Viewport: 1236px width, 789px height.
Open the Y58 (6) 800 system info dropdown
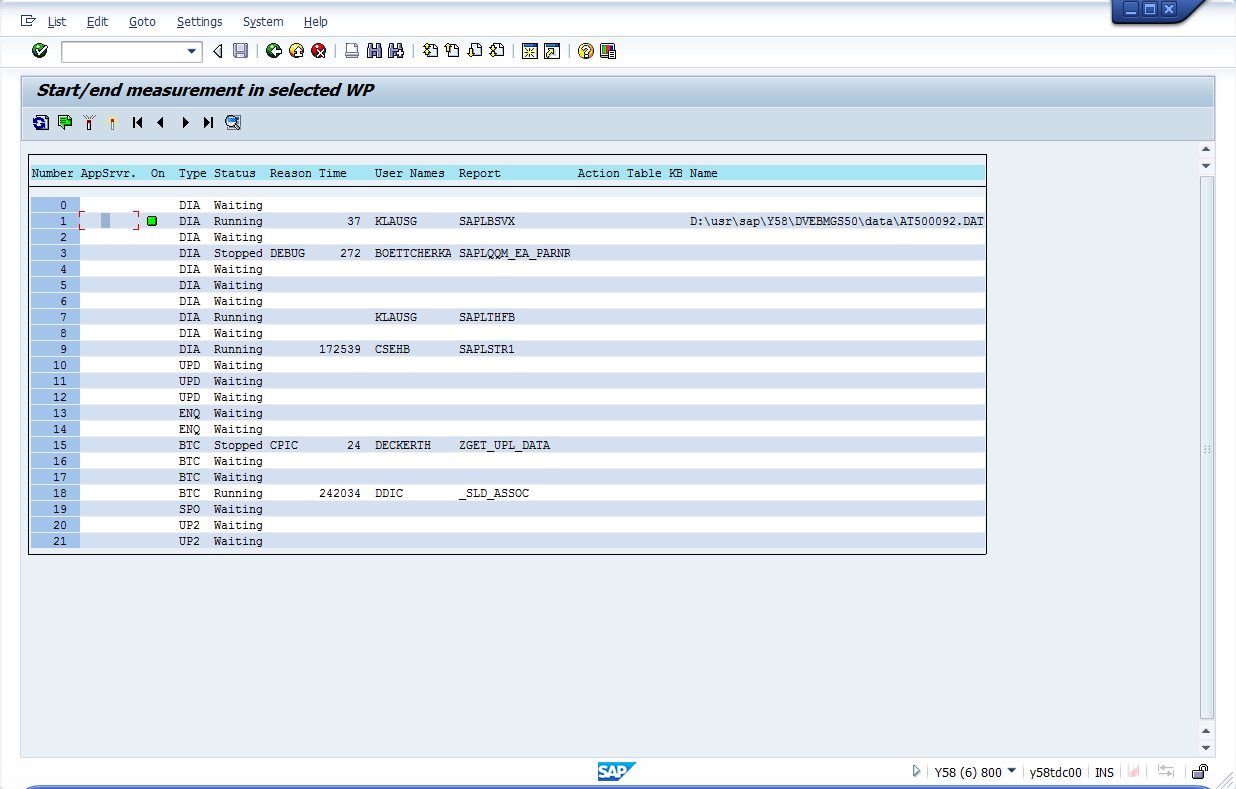coord(1012,771)
